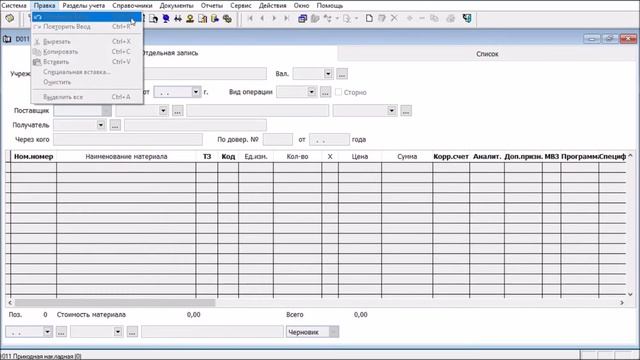Click date field before года
The height and width of the screenshot is (360, 640).
pos(329,139)
